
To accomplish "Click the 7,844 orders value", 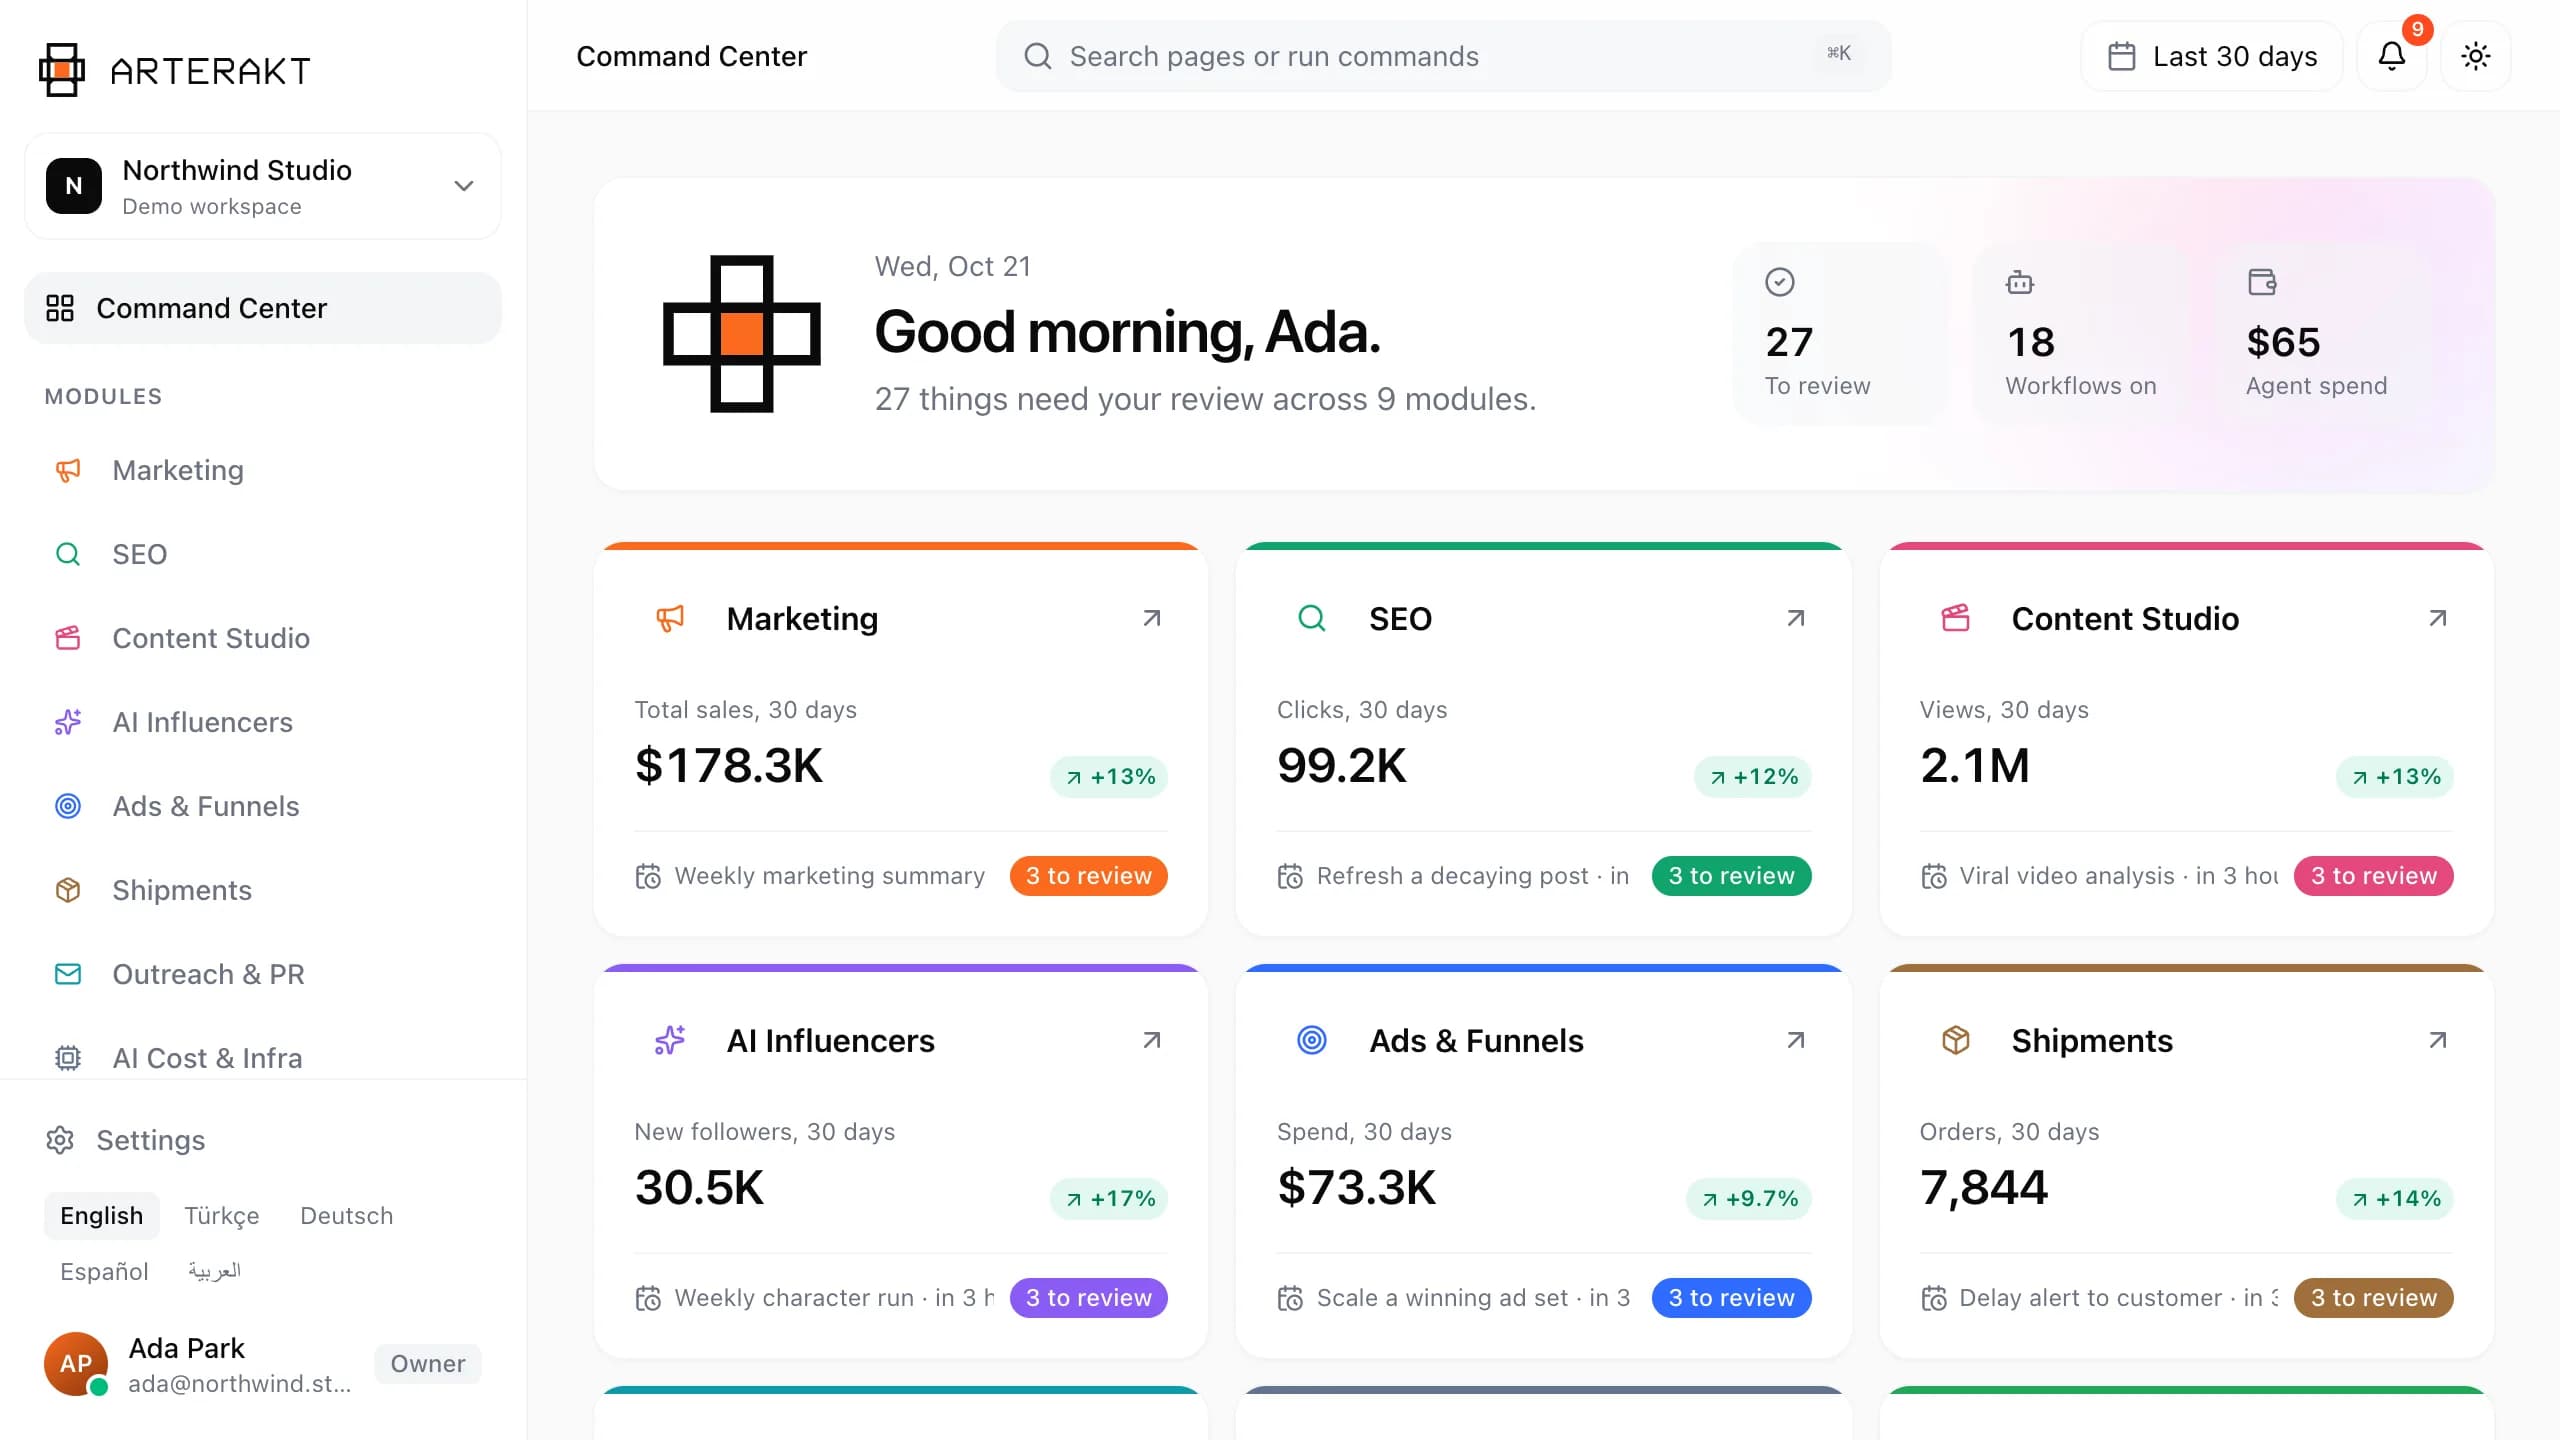I will point(1984,1187).
